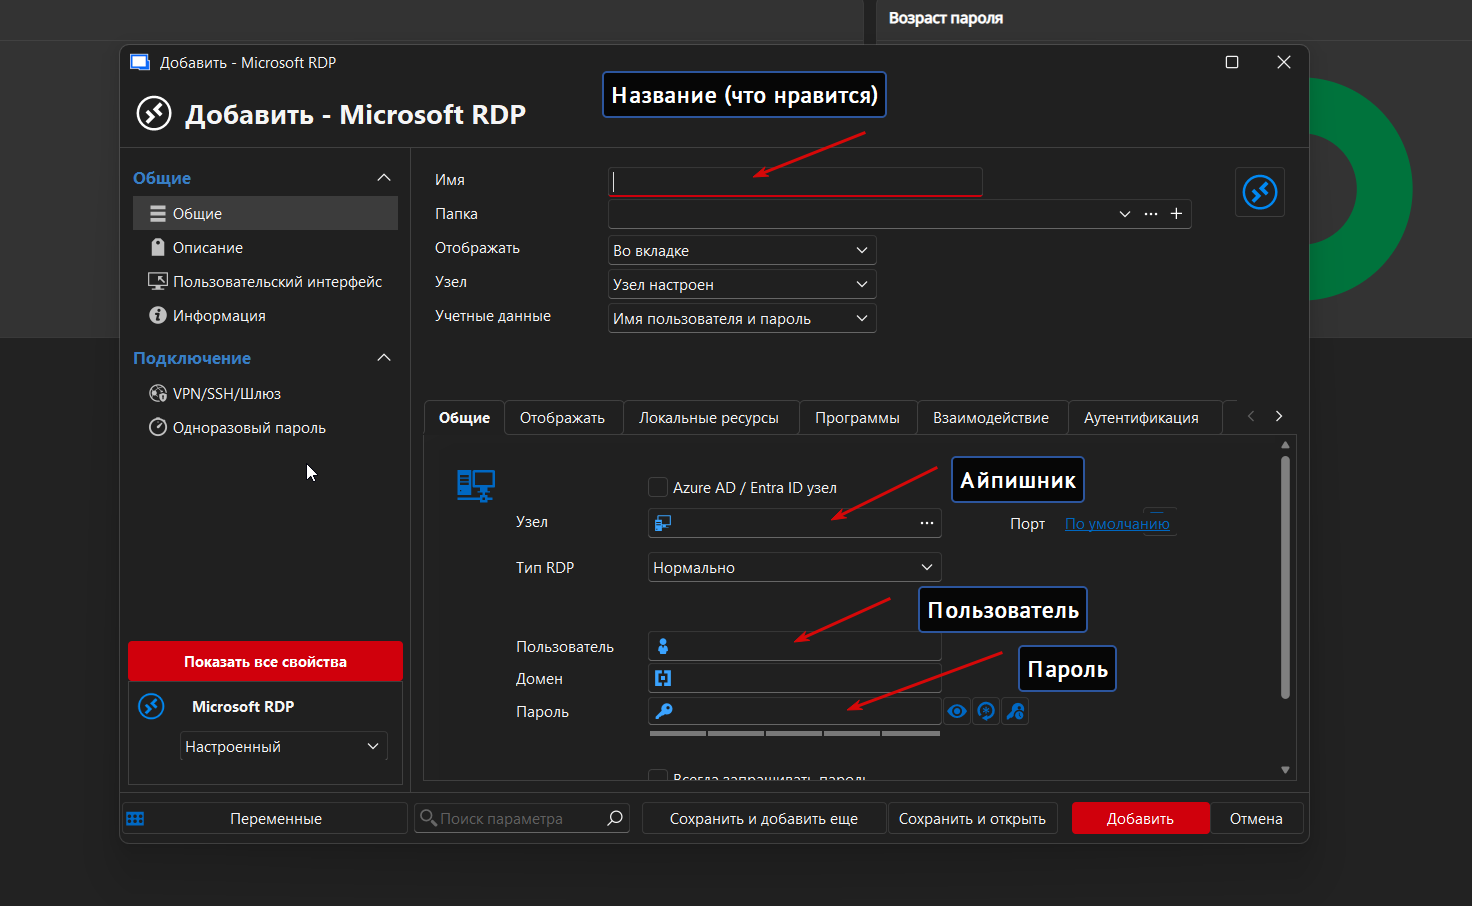This screenshot has height=906, width=1472.
Task: Open the Тип RDP dropdown
Action: [794, 567]
